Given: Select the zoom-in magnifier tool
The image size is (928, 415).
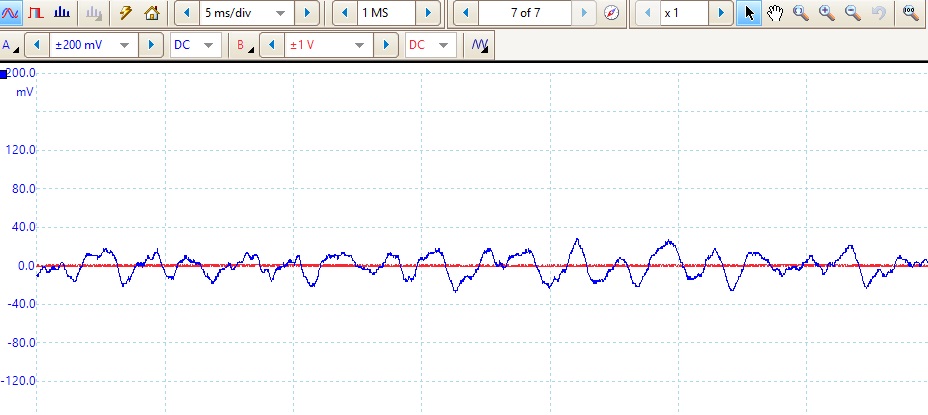Looking at the screenshot, I should [827, 12].
